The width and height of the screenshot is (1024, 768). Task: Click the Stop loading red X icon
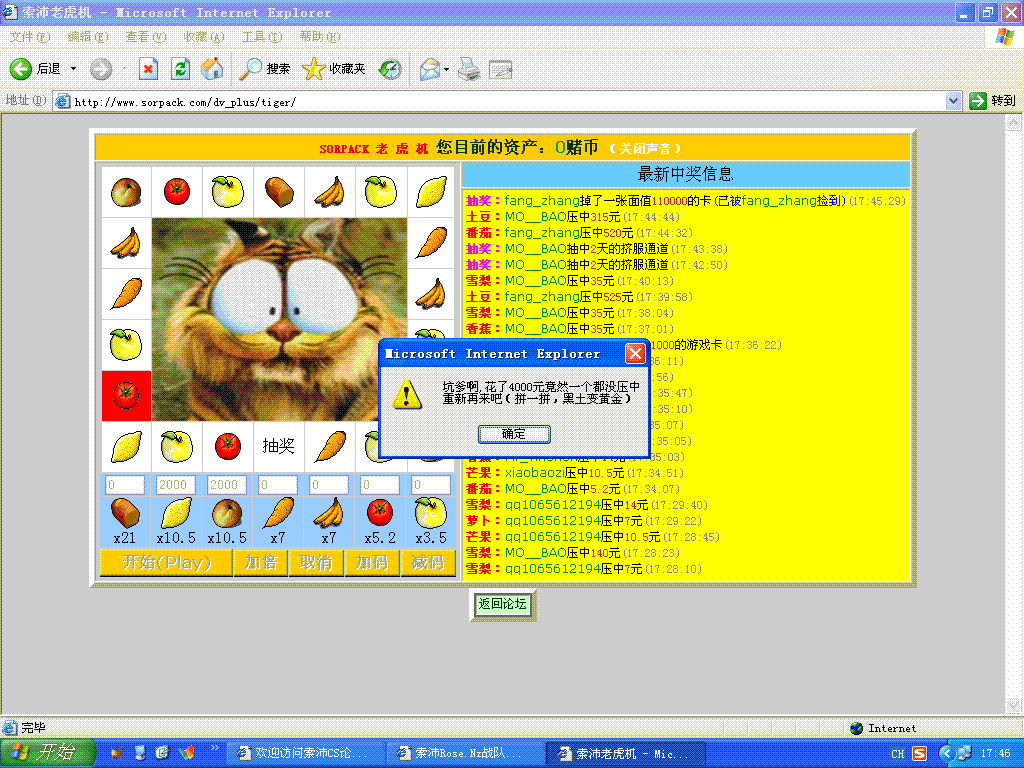click(148, 69)
